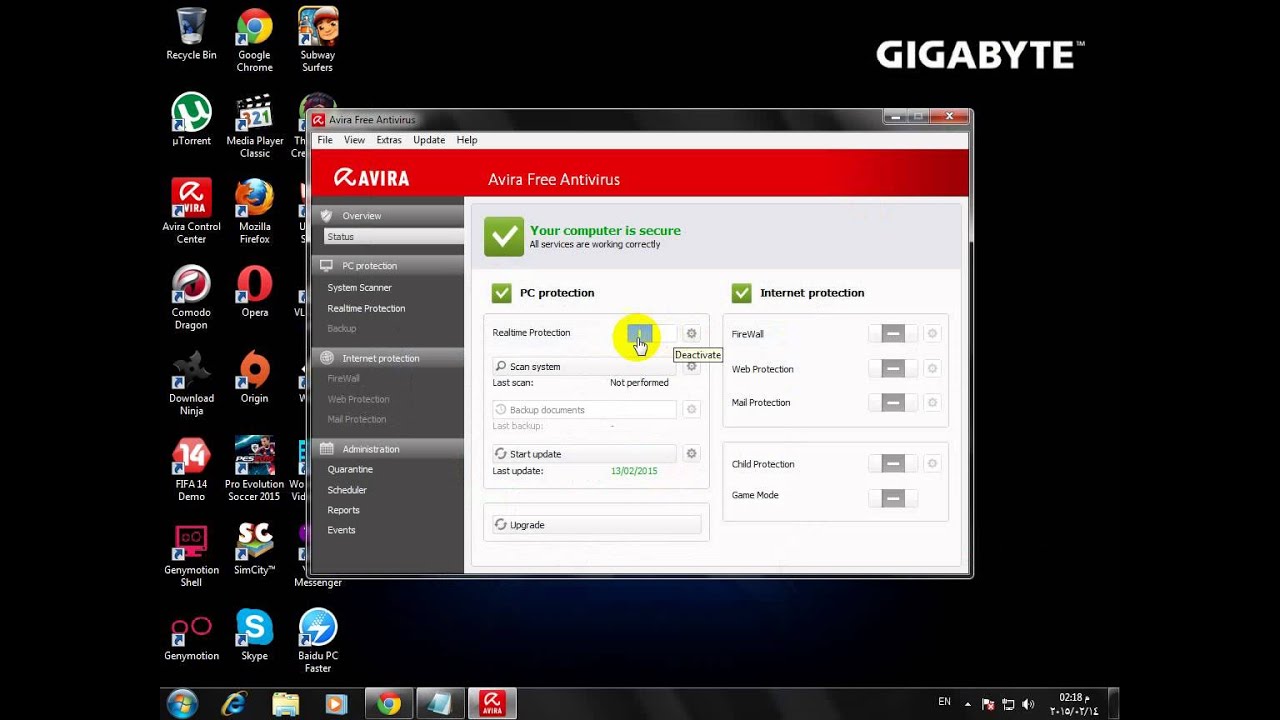Screen dimensions: 1280x720
Task: Click the Start update button
Action: tap(584, 454)
